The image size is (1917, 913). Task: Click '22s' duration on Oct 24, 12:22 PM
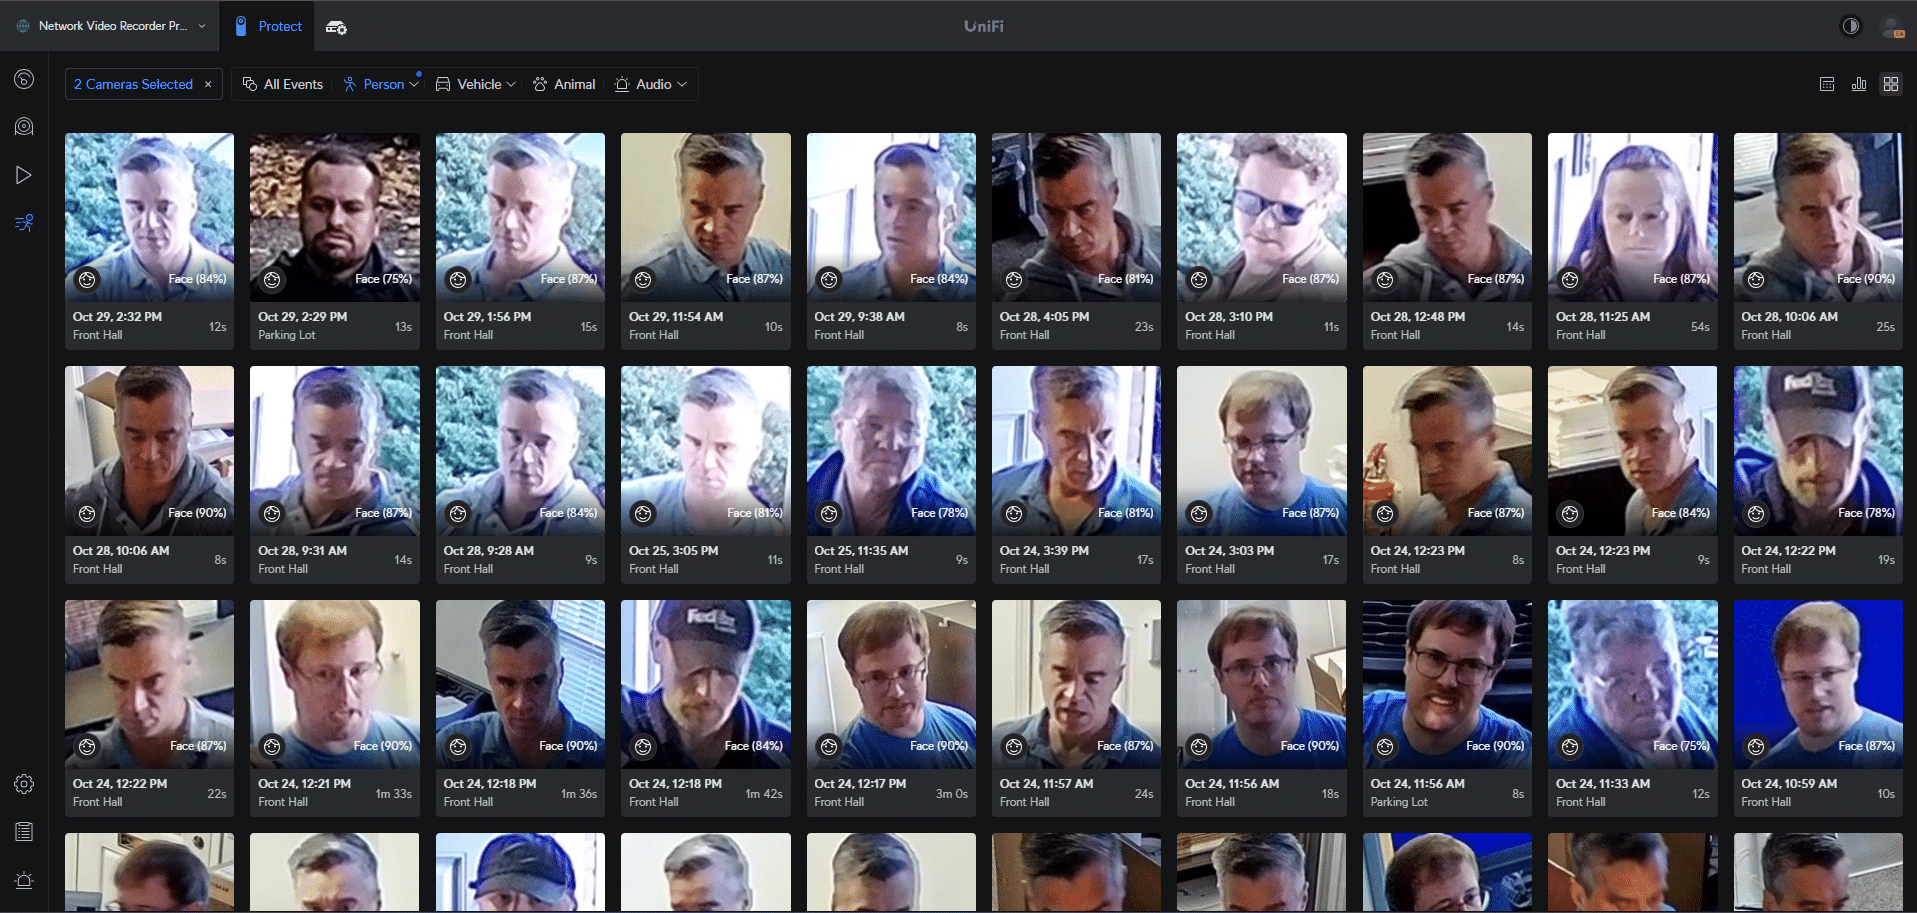point(217,794)
